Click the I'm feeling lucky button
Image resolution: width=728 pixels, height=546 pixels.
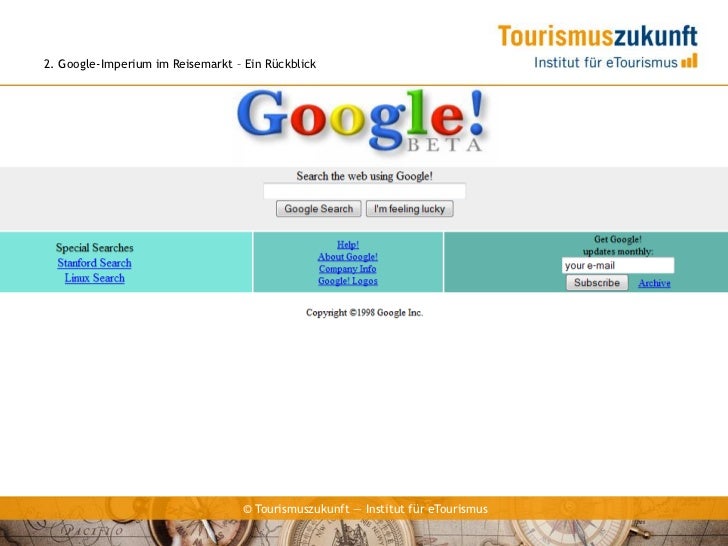tap(410, 209)
